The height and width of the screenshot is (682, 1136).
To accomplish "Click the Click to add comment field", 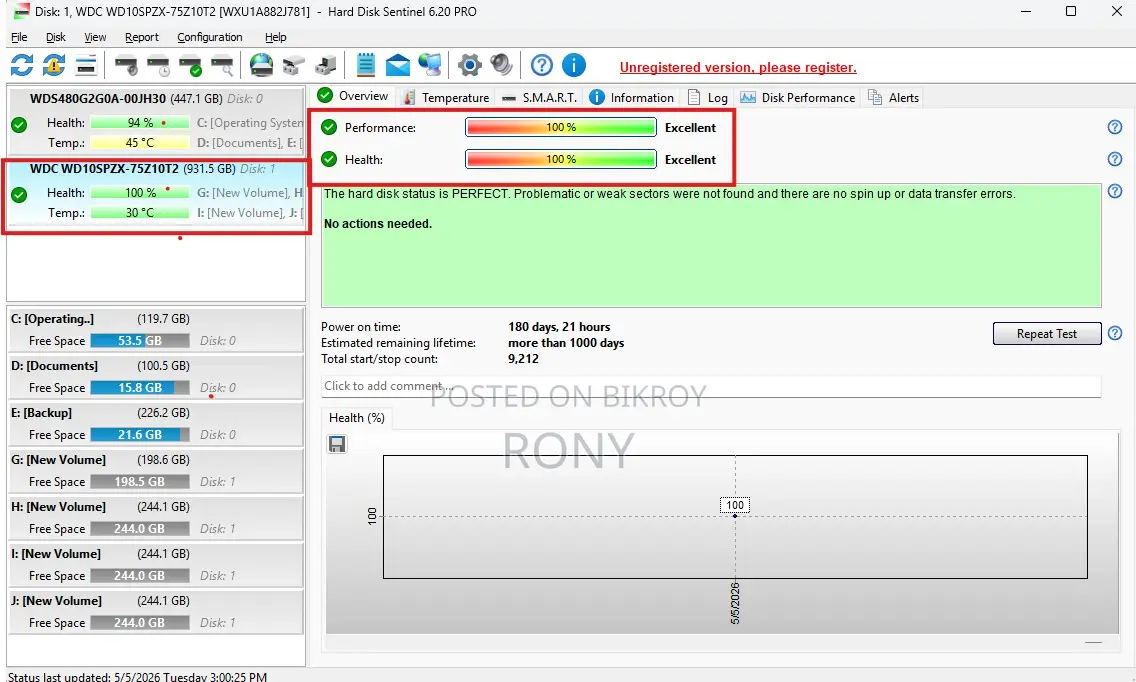I will [x=711, y=386].
